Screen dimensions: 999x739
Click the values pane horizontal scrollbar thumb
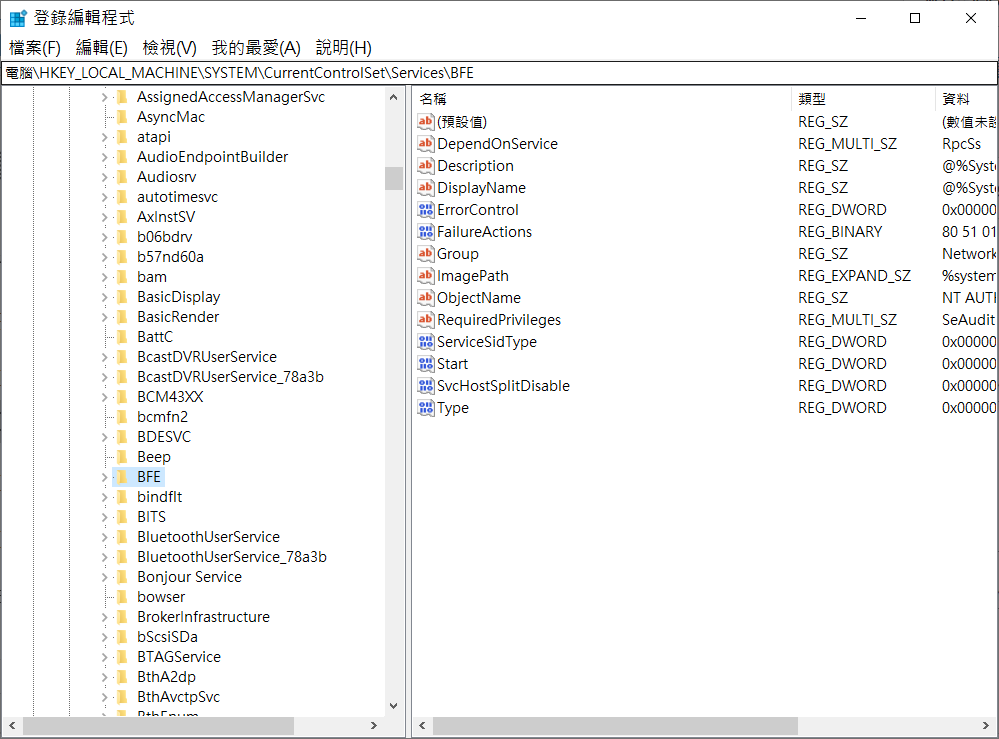pyautogui.click(x=615, y=726)
